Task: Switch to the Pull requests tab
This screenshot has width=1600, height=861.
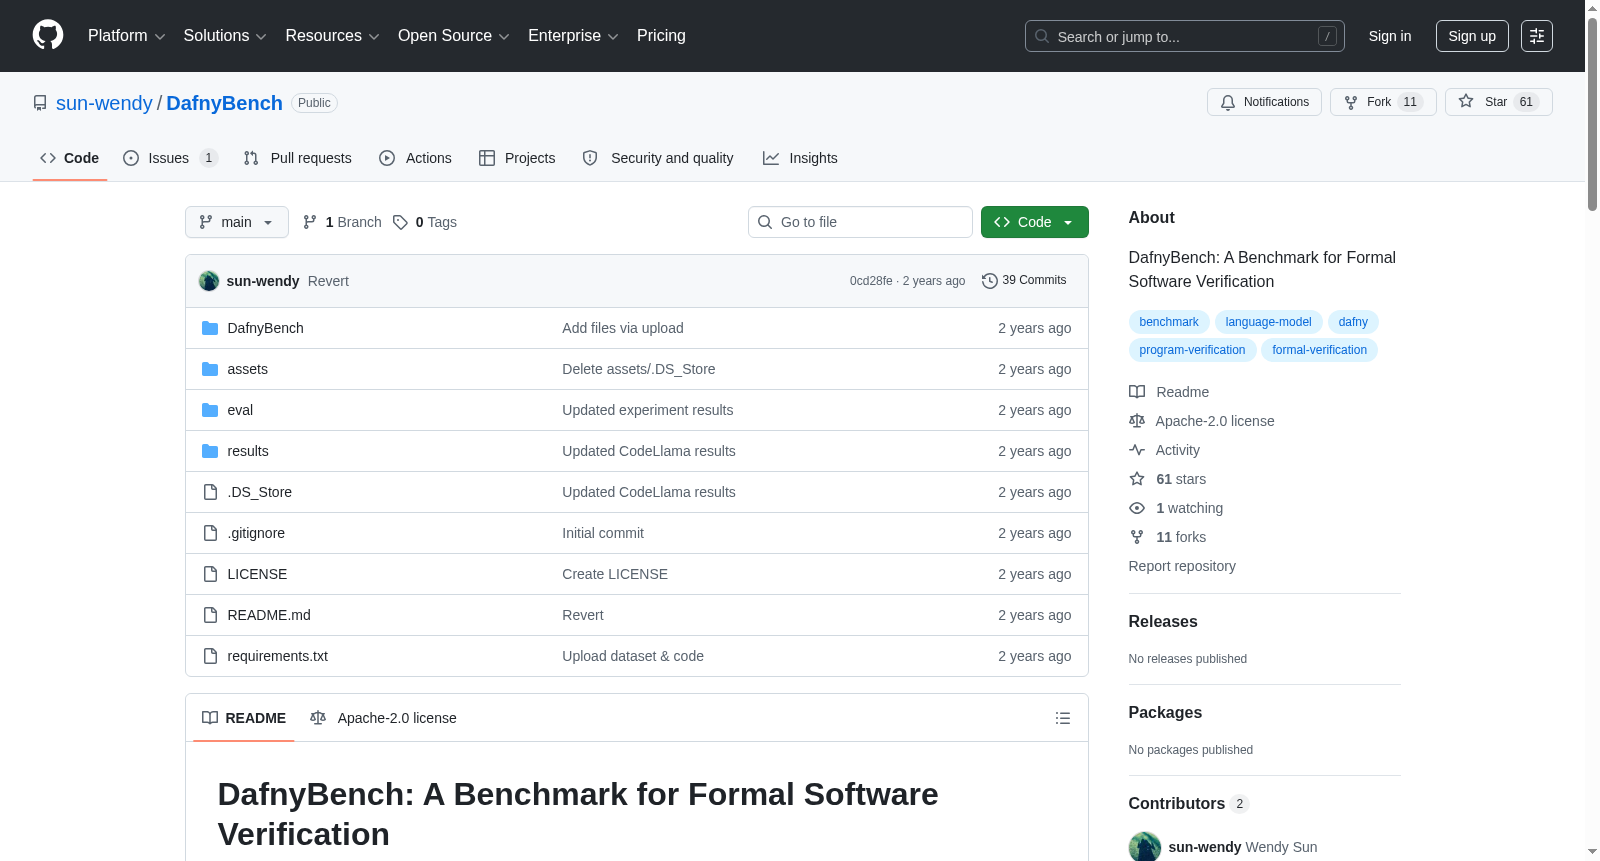Action: [x=298, y=158]
